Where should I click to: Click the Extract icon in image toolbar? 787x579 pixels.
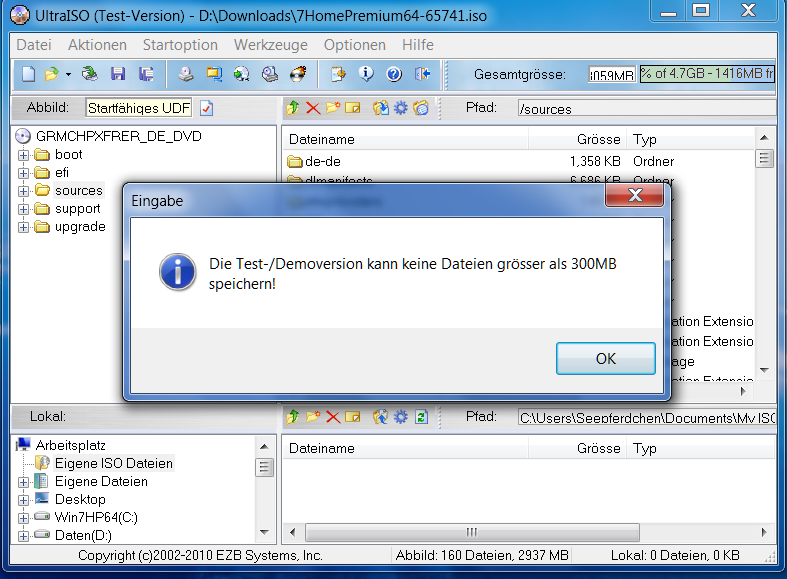(x=380, y=107)
